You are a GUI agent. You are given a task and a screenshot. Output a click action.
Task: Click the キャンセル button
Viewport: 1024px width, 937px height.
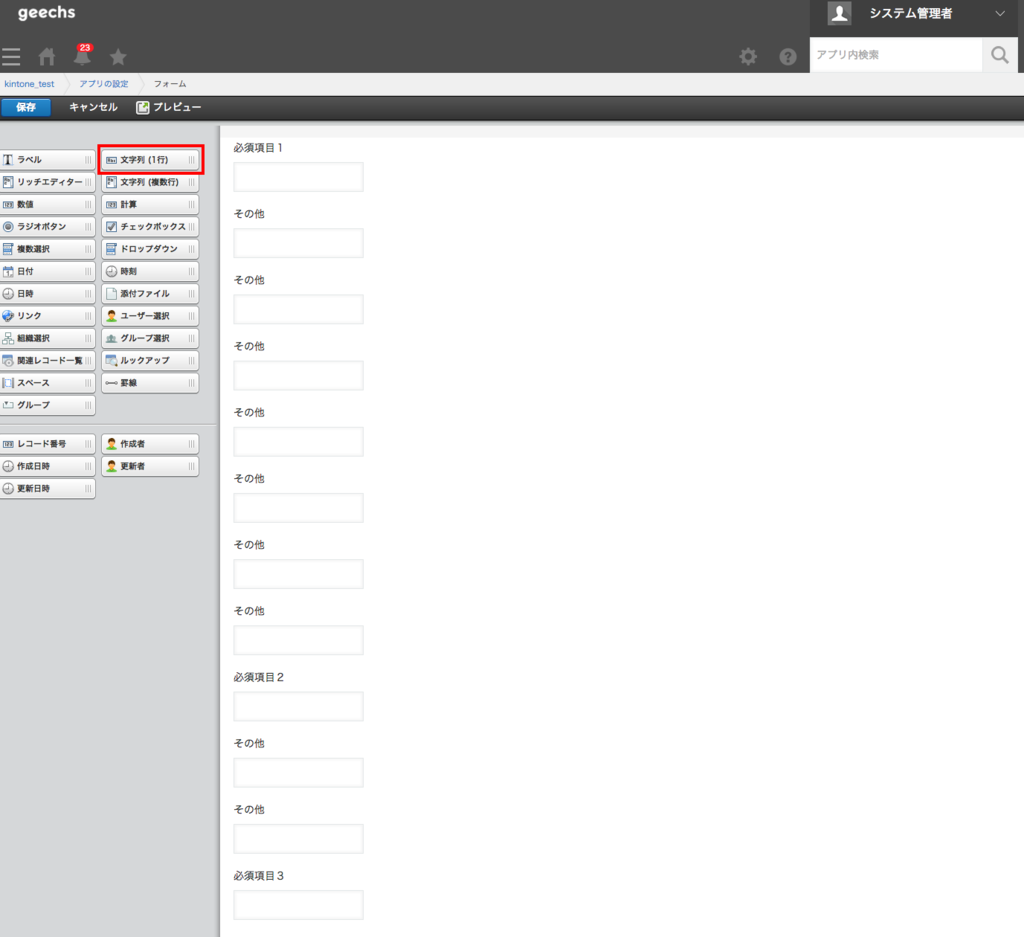pyautogui.click(x=93, y=107)
